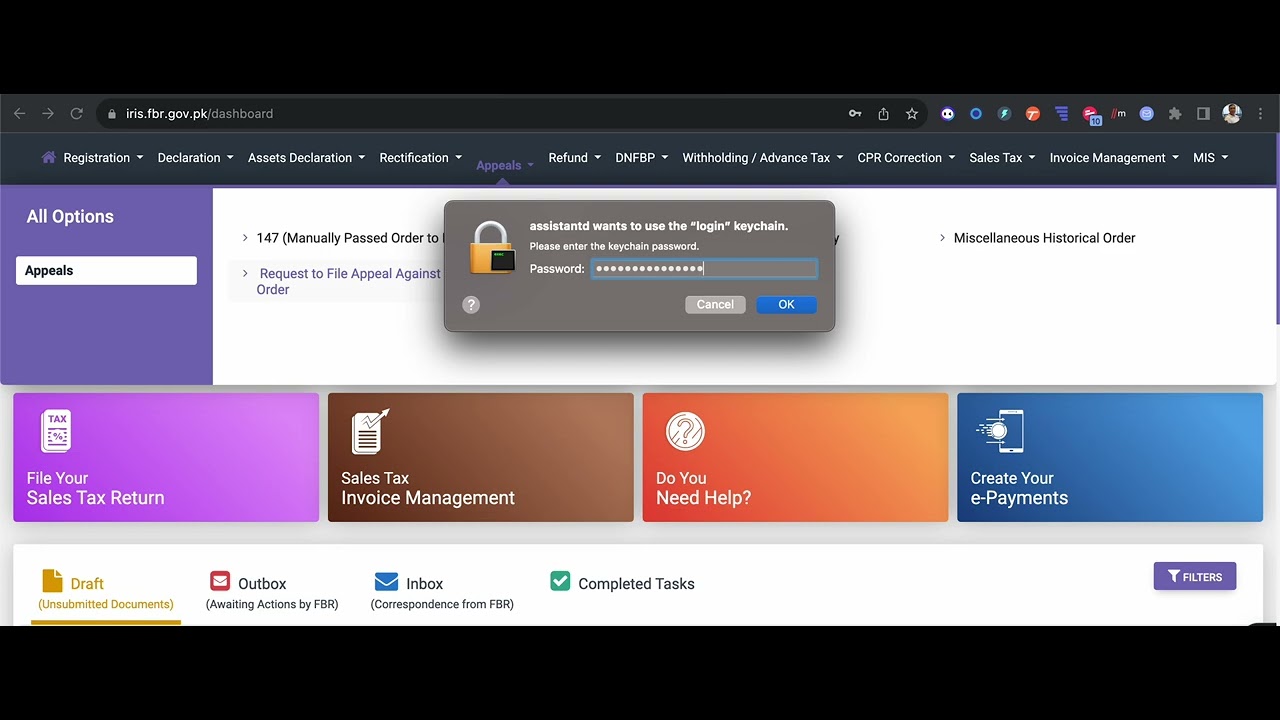Screen dimensions: 1280x720
Task: Click the Need Help question mark icon
Action: [685, 431]
